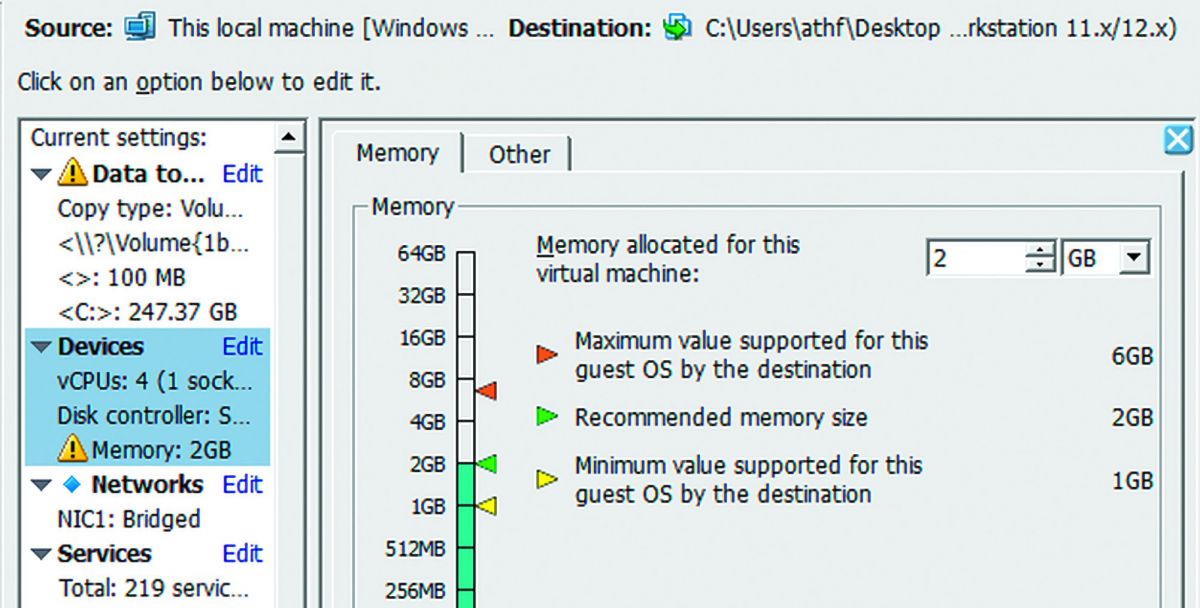
Task: Click the memory allocation value field
Action: coord(976,259)
